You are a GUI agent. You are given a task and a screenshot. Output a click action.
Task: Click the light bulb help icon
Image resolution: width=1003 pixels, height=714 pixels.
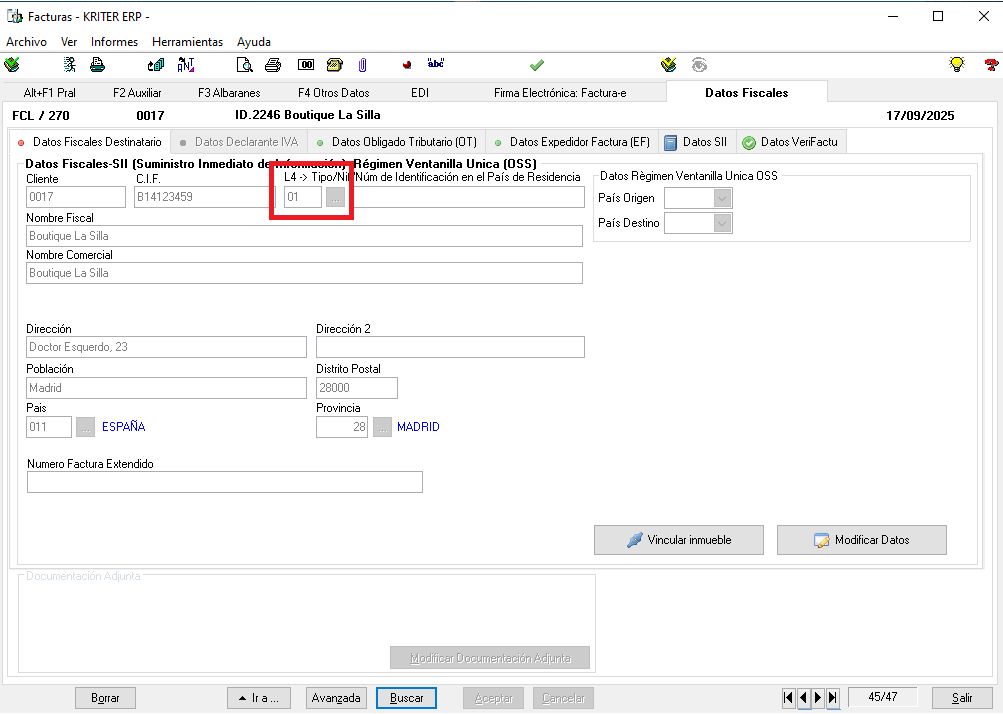click(x=957, y=65)
